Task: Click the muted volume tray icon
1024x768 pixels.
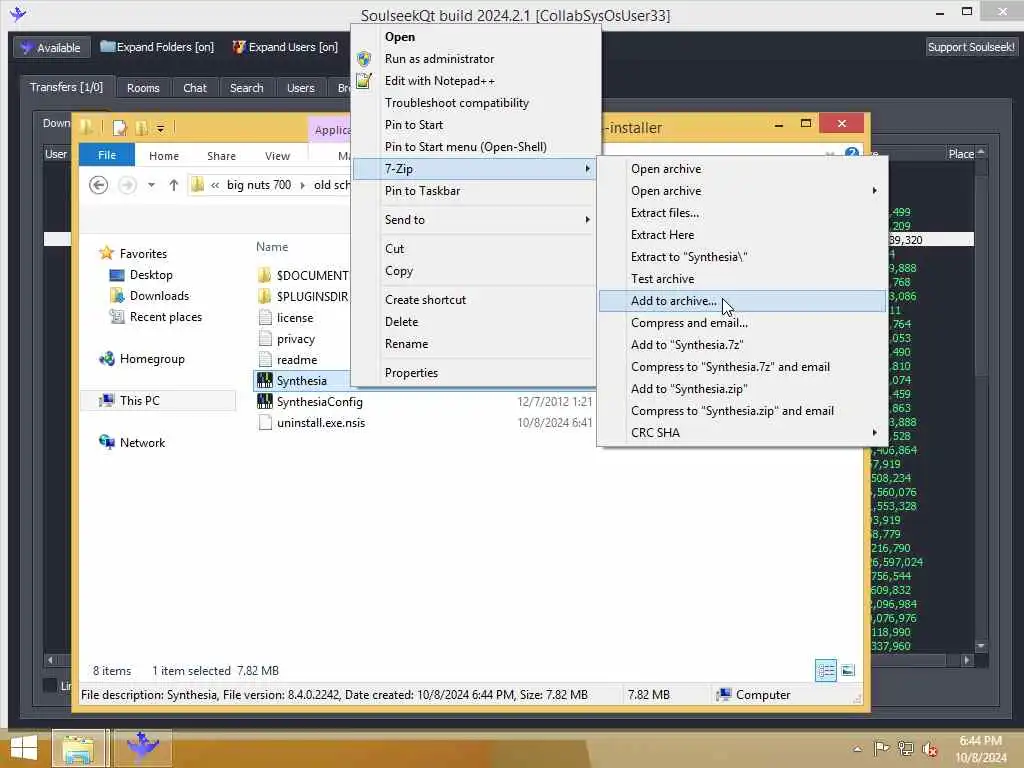Action: [x=929, y=749]
